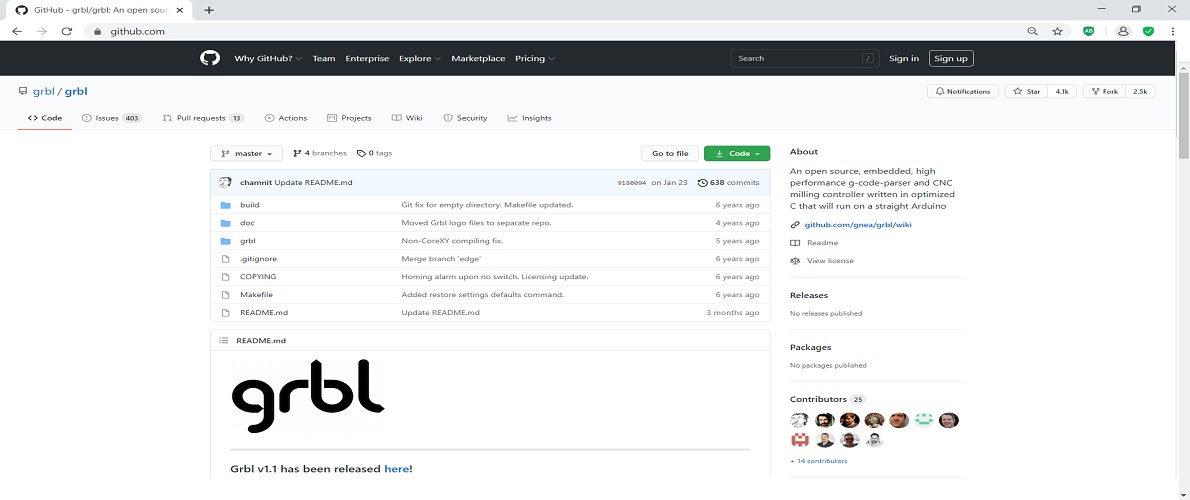Open the 4 branches link
The height and width of the screenshot is (500, 1190).
[x=320, y=153]
